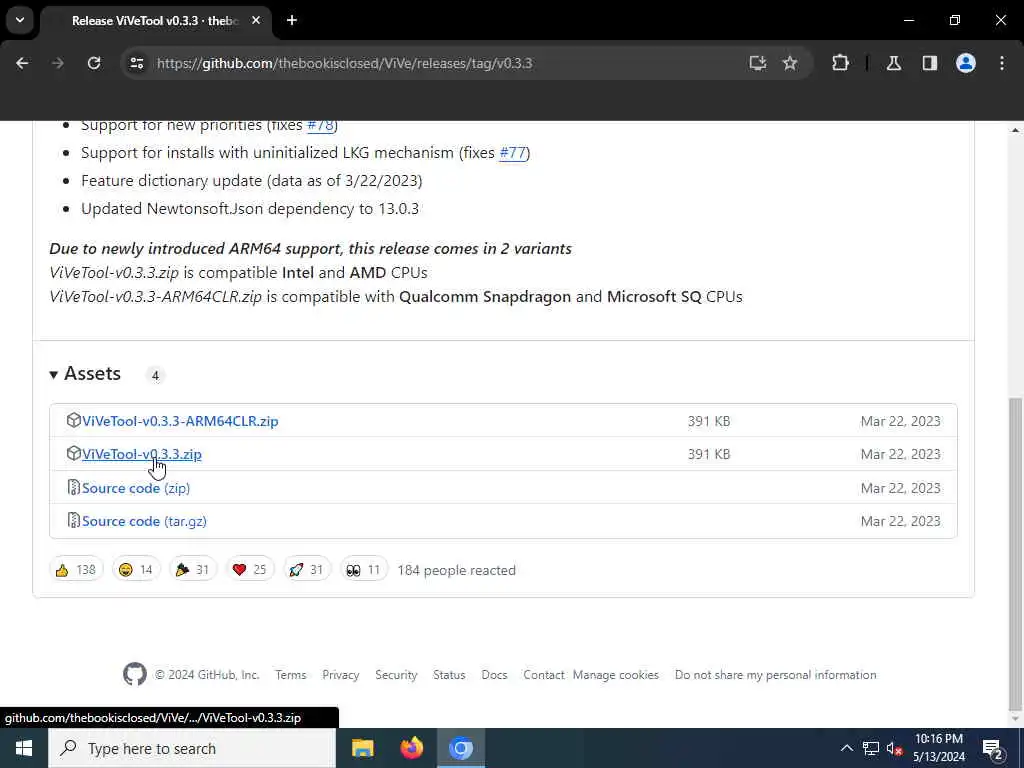This screenshot has width=1024, height=768.
Task: Click the Assets count badge 4
Action: [155, 376]
